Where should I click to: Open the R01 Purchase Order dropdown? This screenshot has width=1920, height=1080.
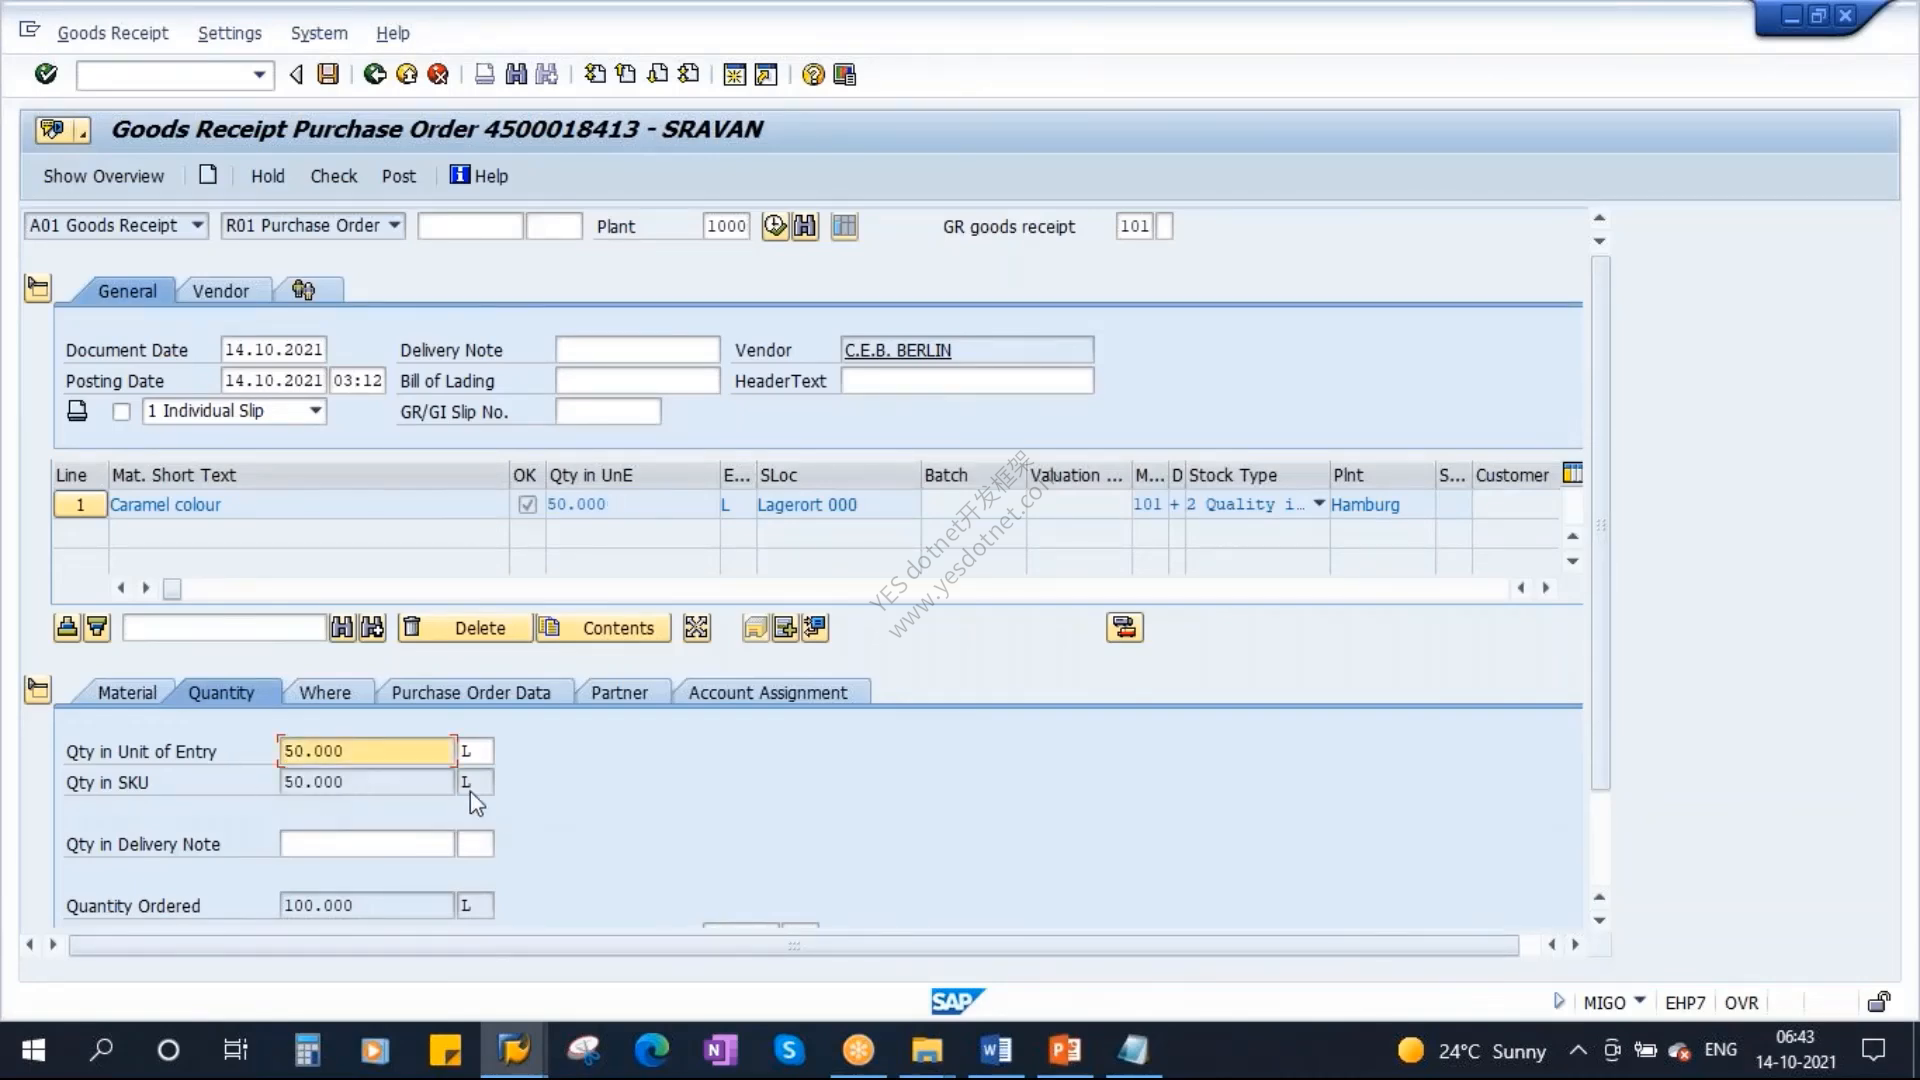click(312, 226)
